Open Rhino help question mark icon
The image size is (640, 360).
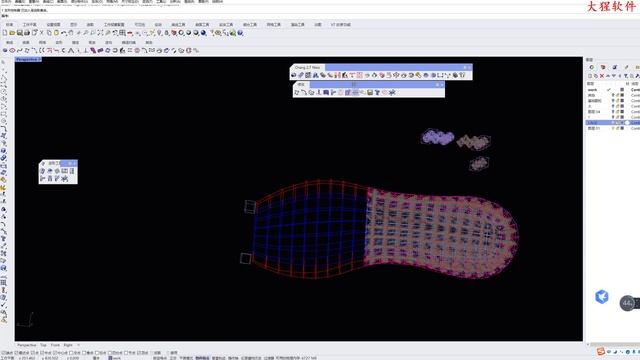pos(240,33)
